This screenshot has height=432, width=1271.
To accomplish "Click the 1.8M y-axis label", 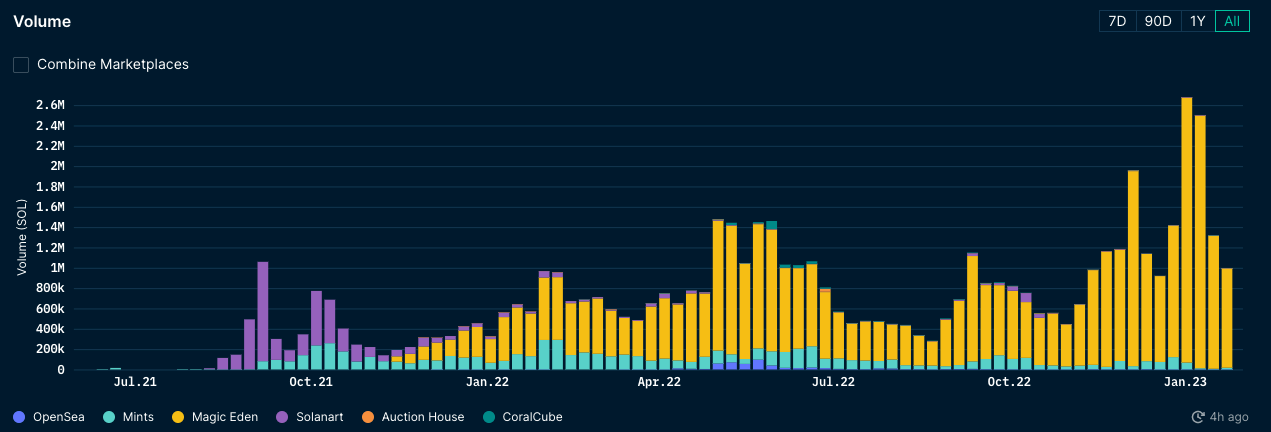I will (50, 187).
